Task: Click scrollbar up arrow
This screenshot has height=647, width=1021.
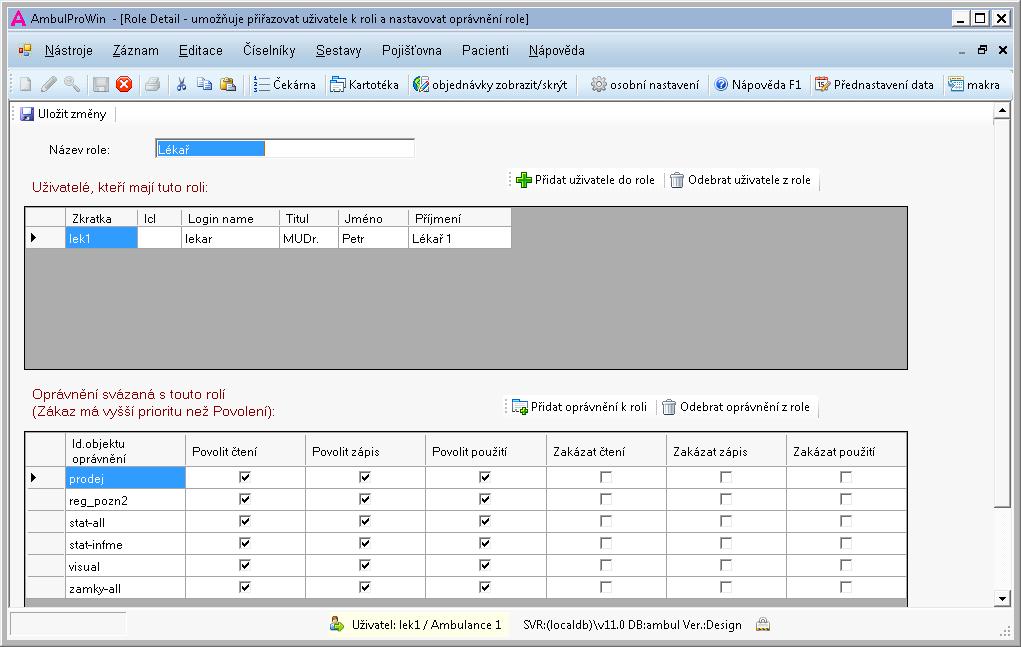Action: 1002,111
